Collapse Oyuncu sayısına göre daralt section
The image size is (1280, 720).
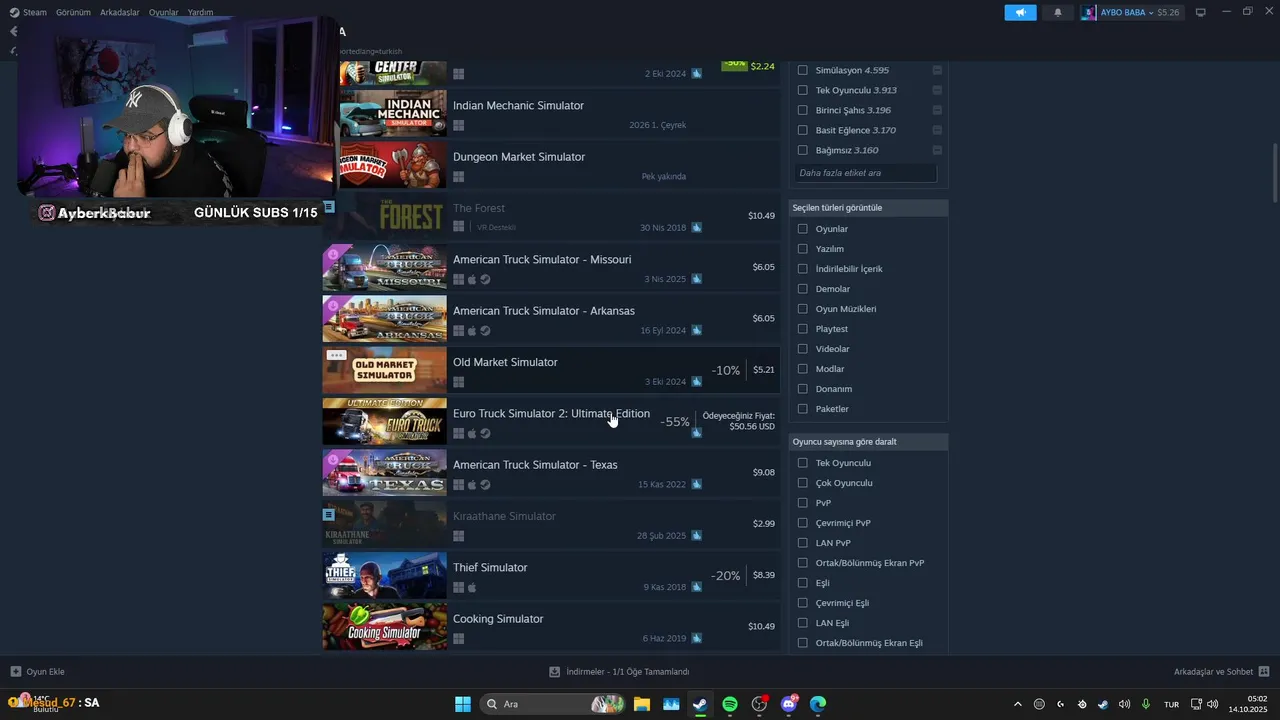pos(868,442)
